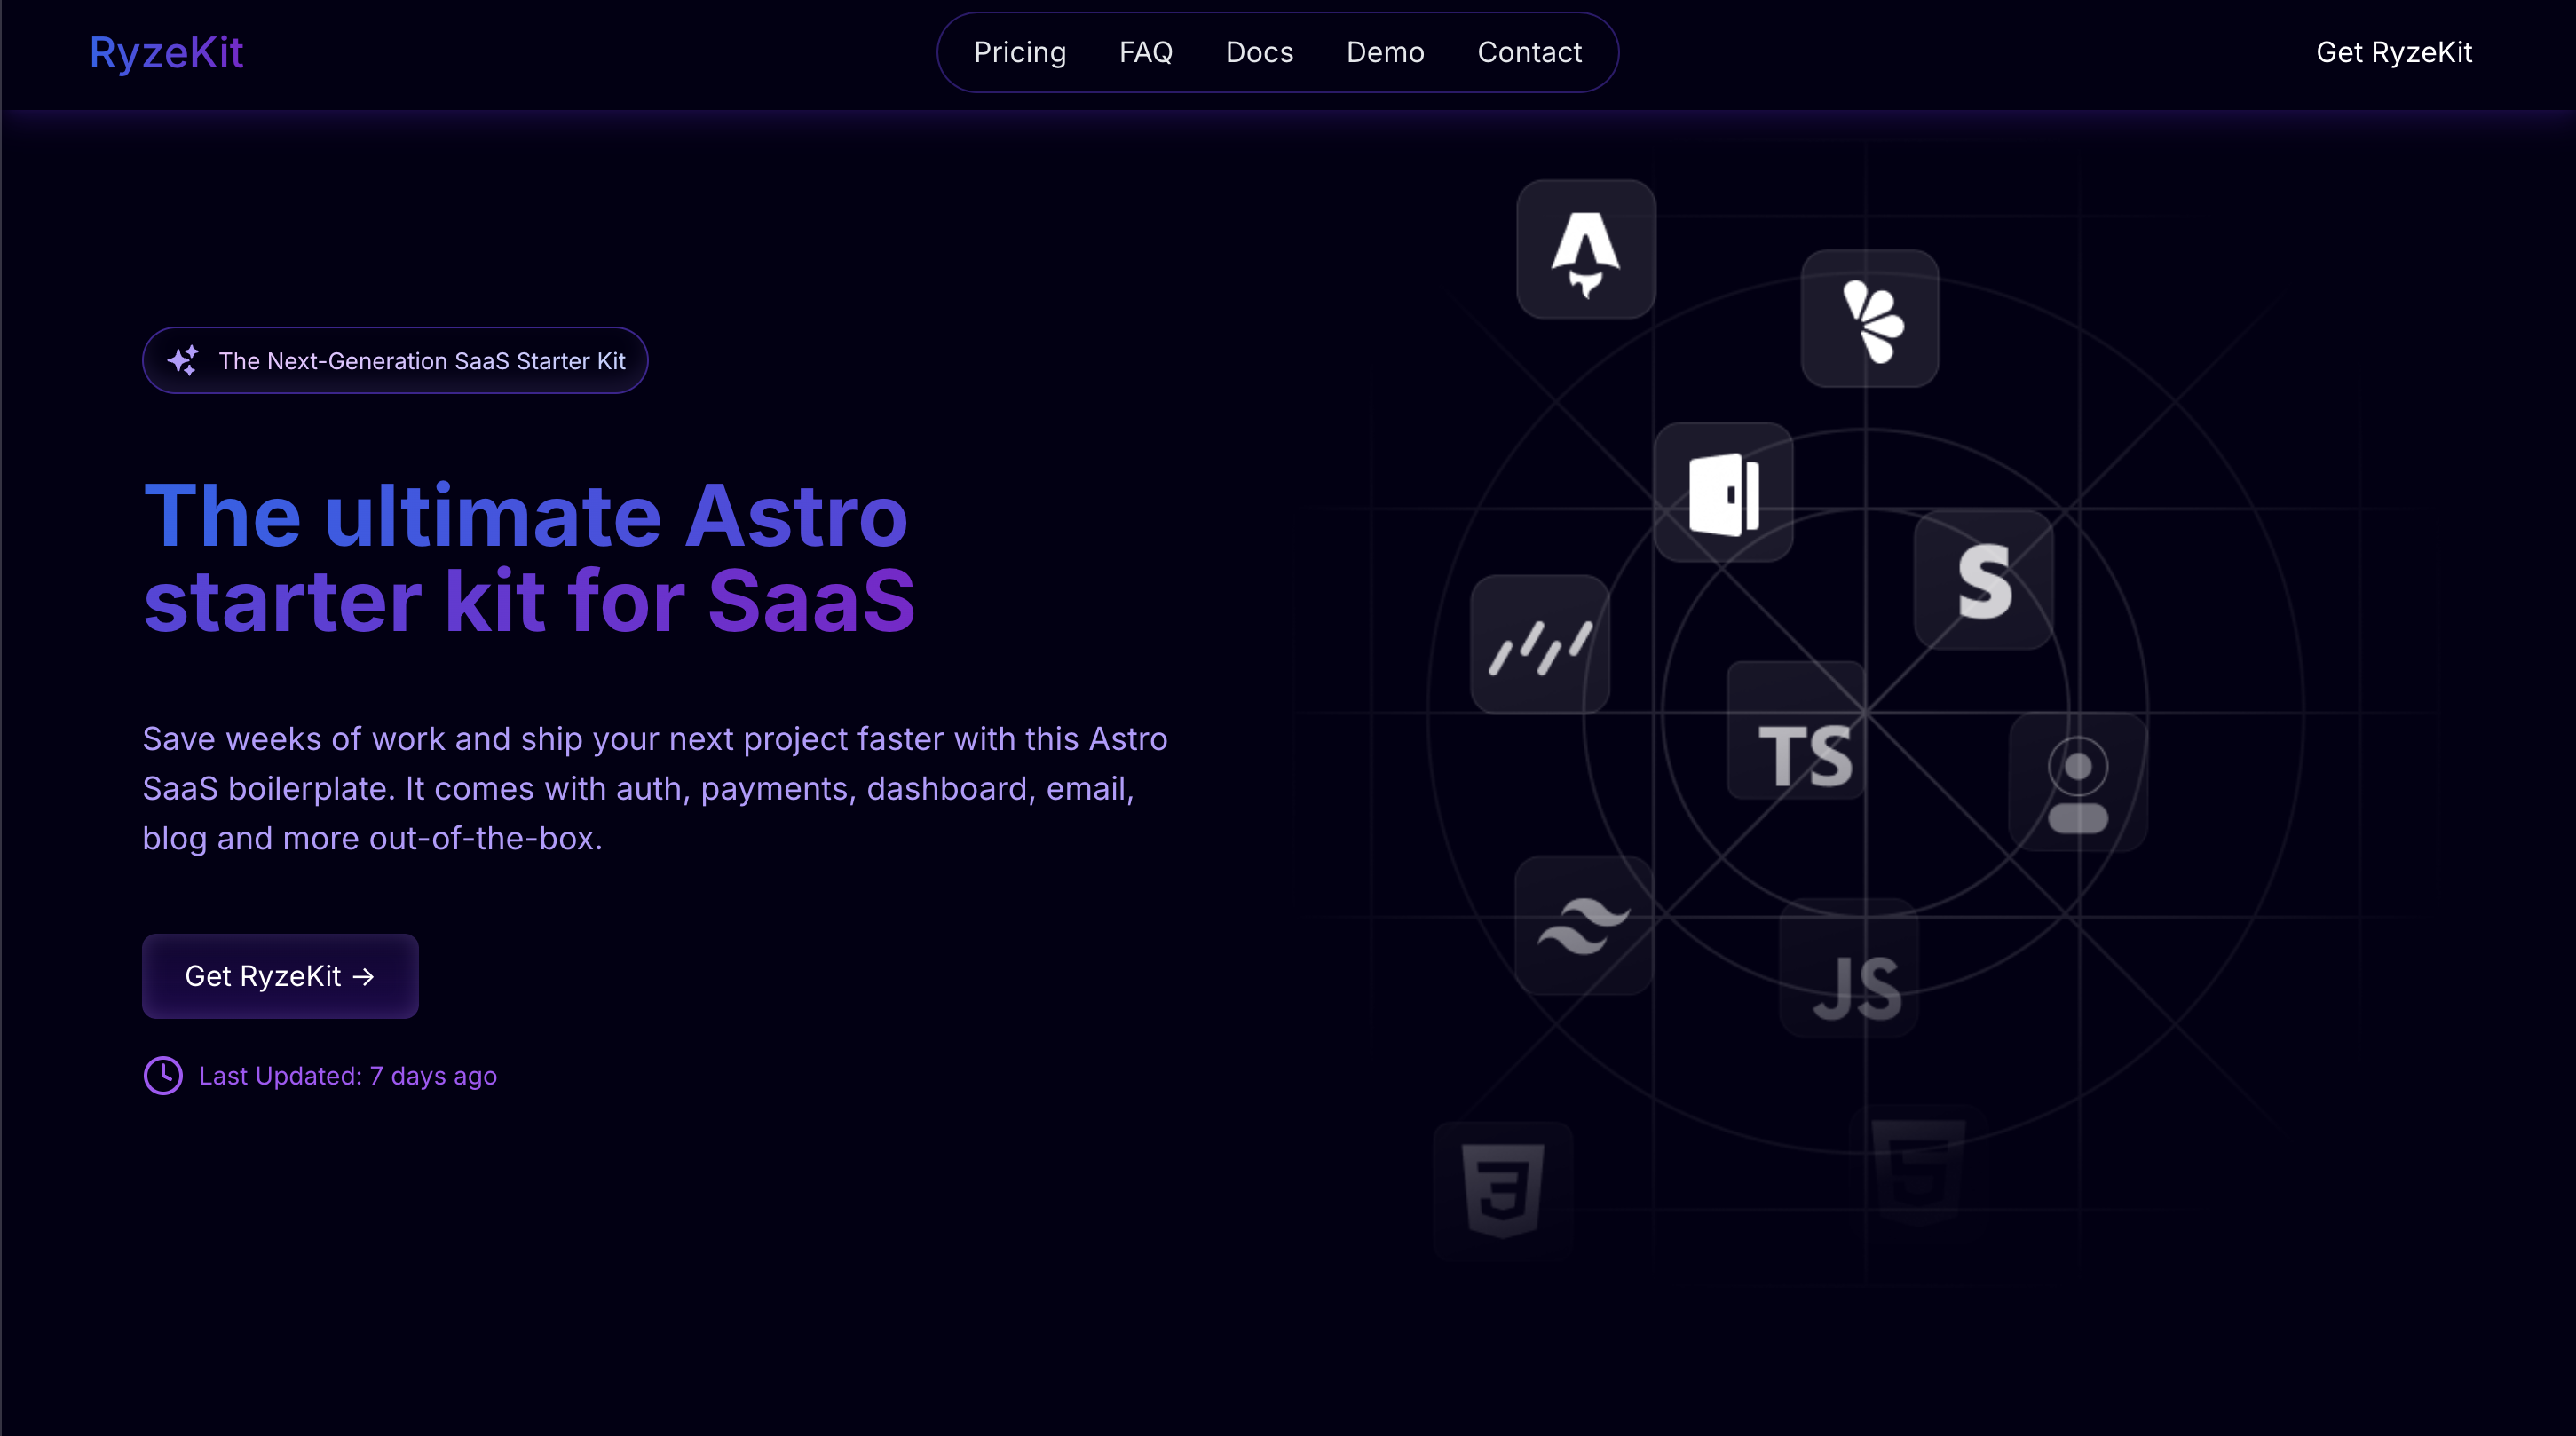Click the faded HTML5 shield tile

[x=1918, y=1172]
